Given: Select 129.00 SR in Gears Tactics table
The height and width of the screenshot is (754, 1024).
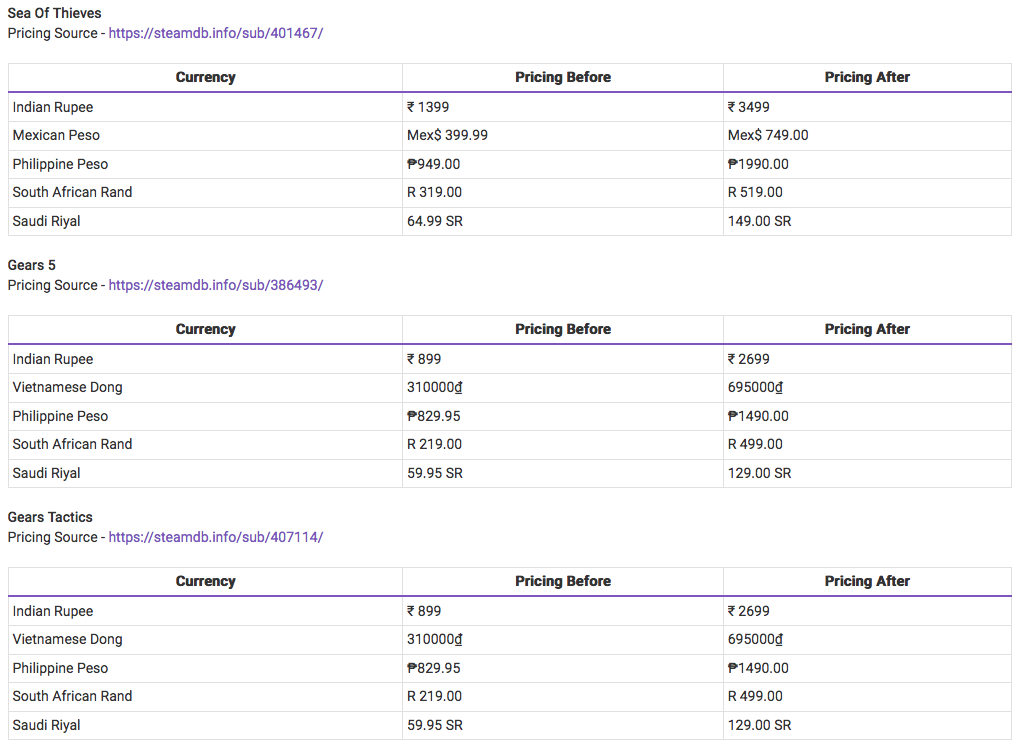Looking at the screenshot, I should [760, 725].
